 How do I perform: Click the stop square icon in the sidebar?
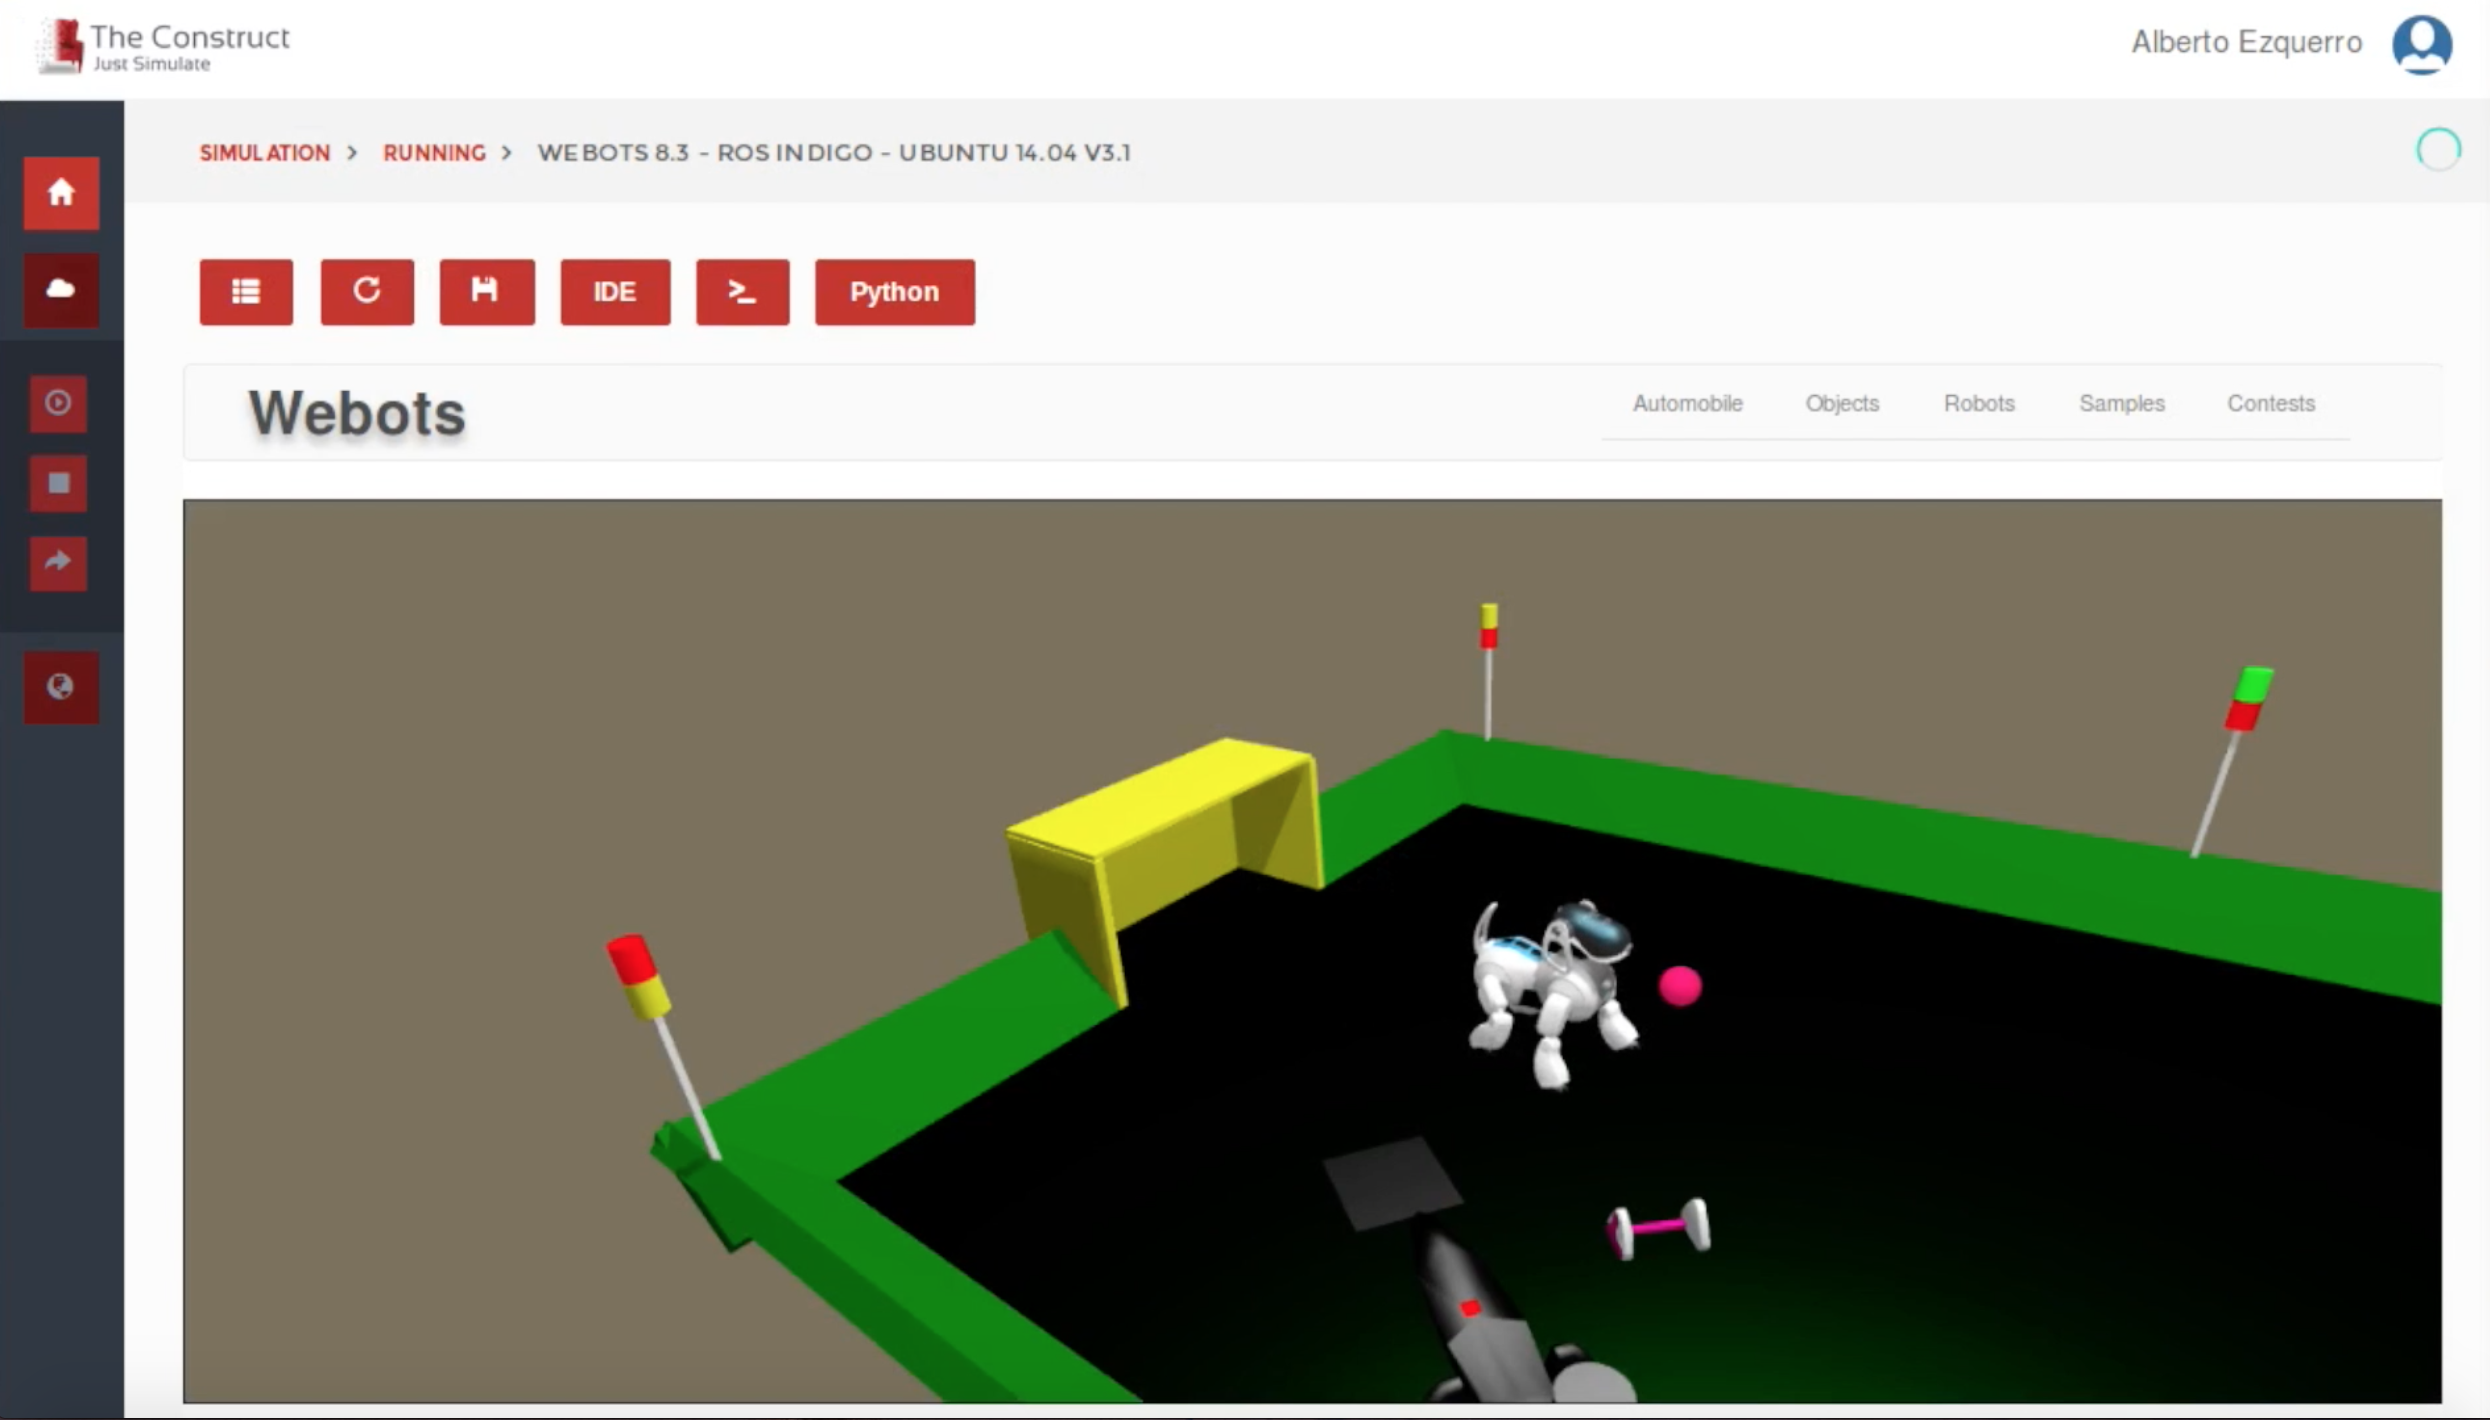click(58, 484)
